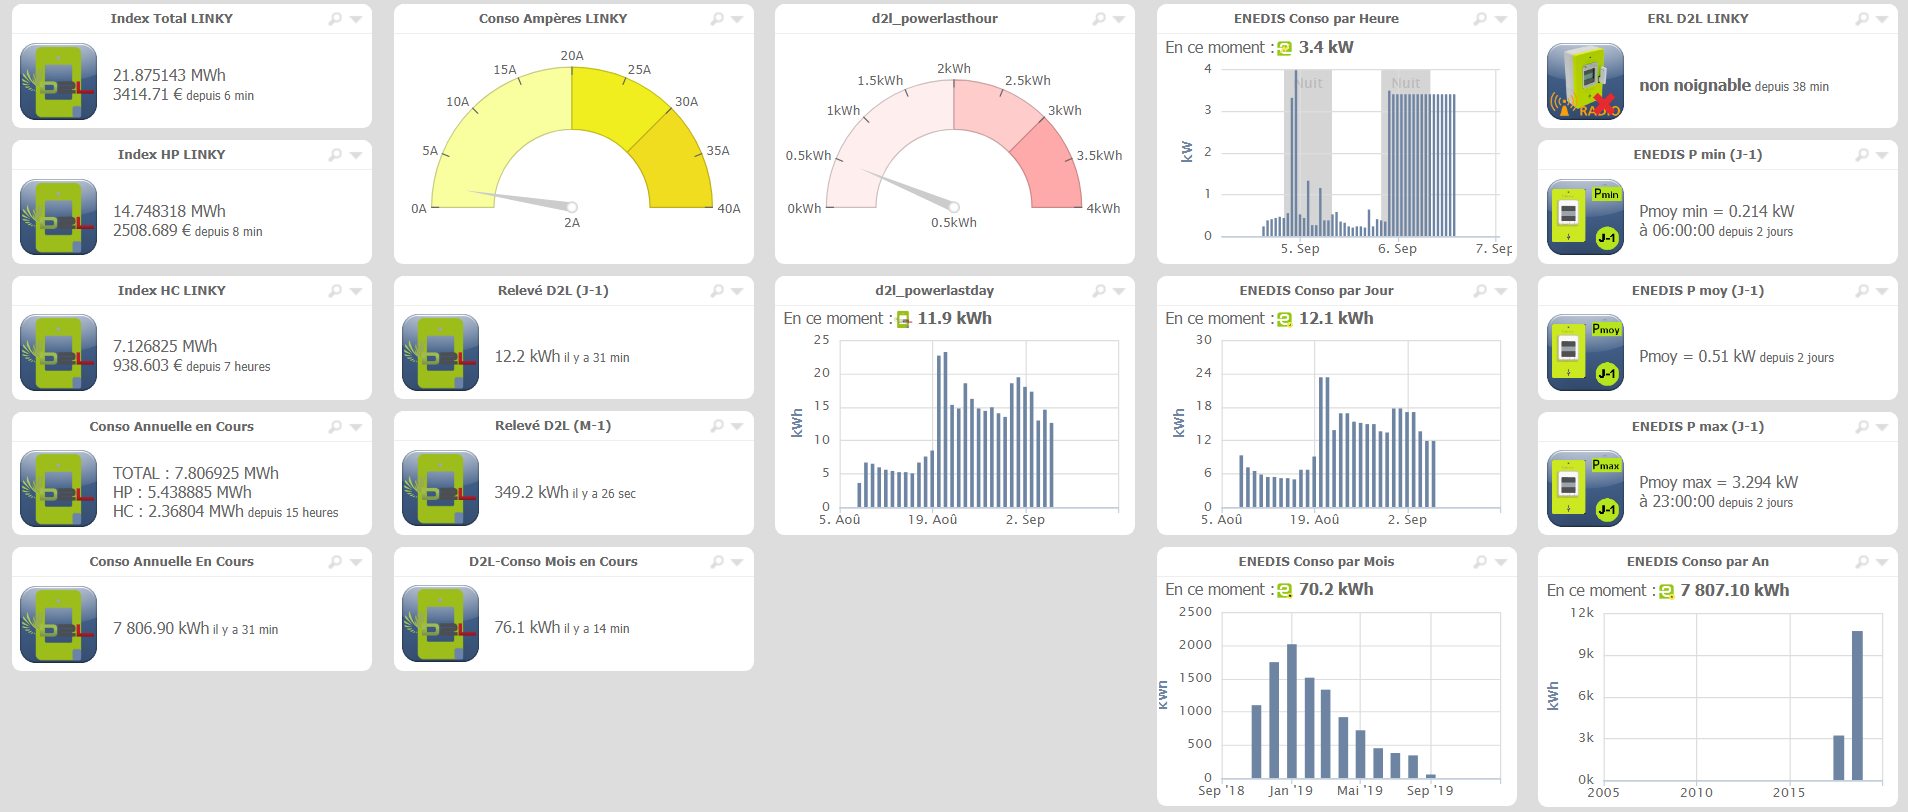This screenshot has height=812, width=1908.
Task: Click the tallest bar in ENEDIS Conso par An
Action: pos(1857,705)
